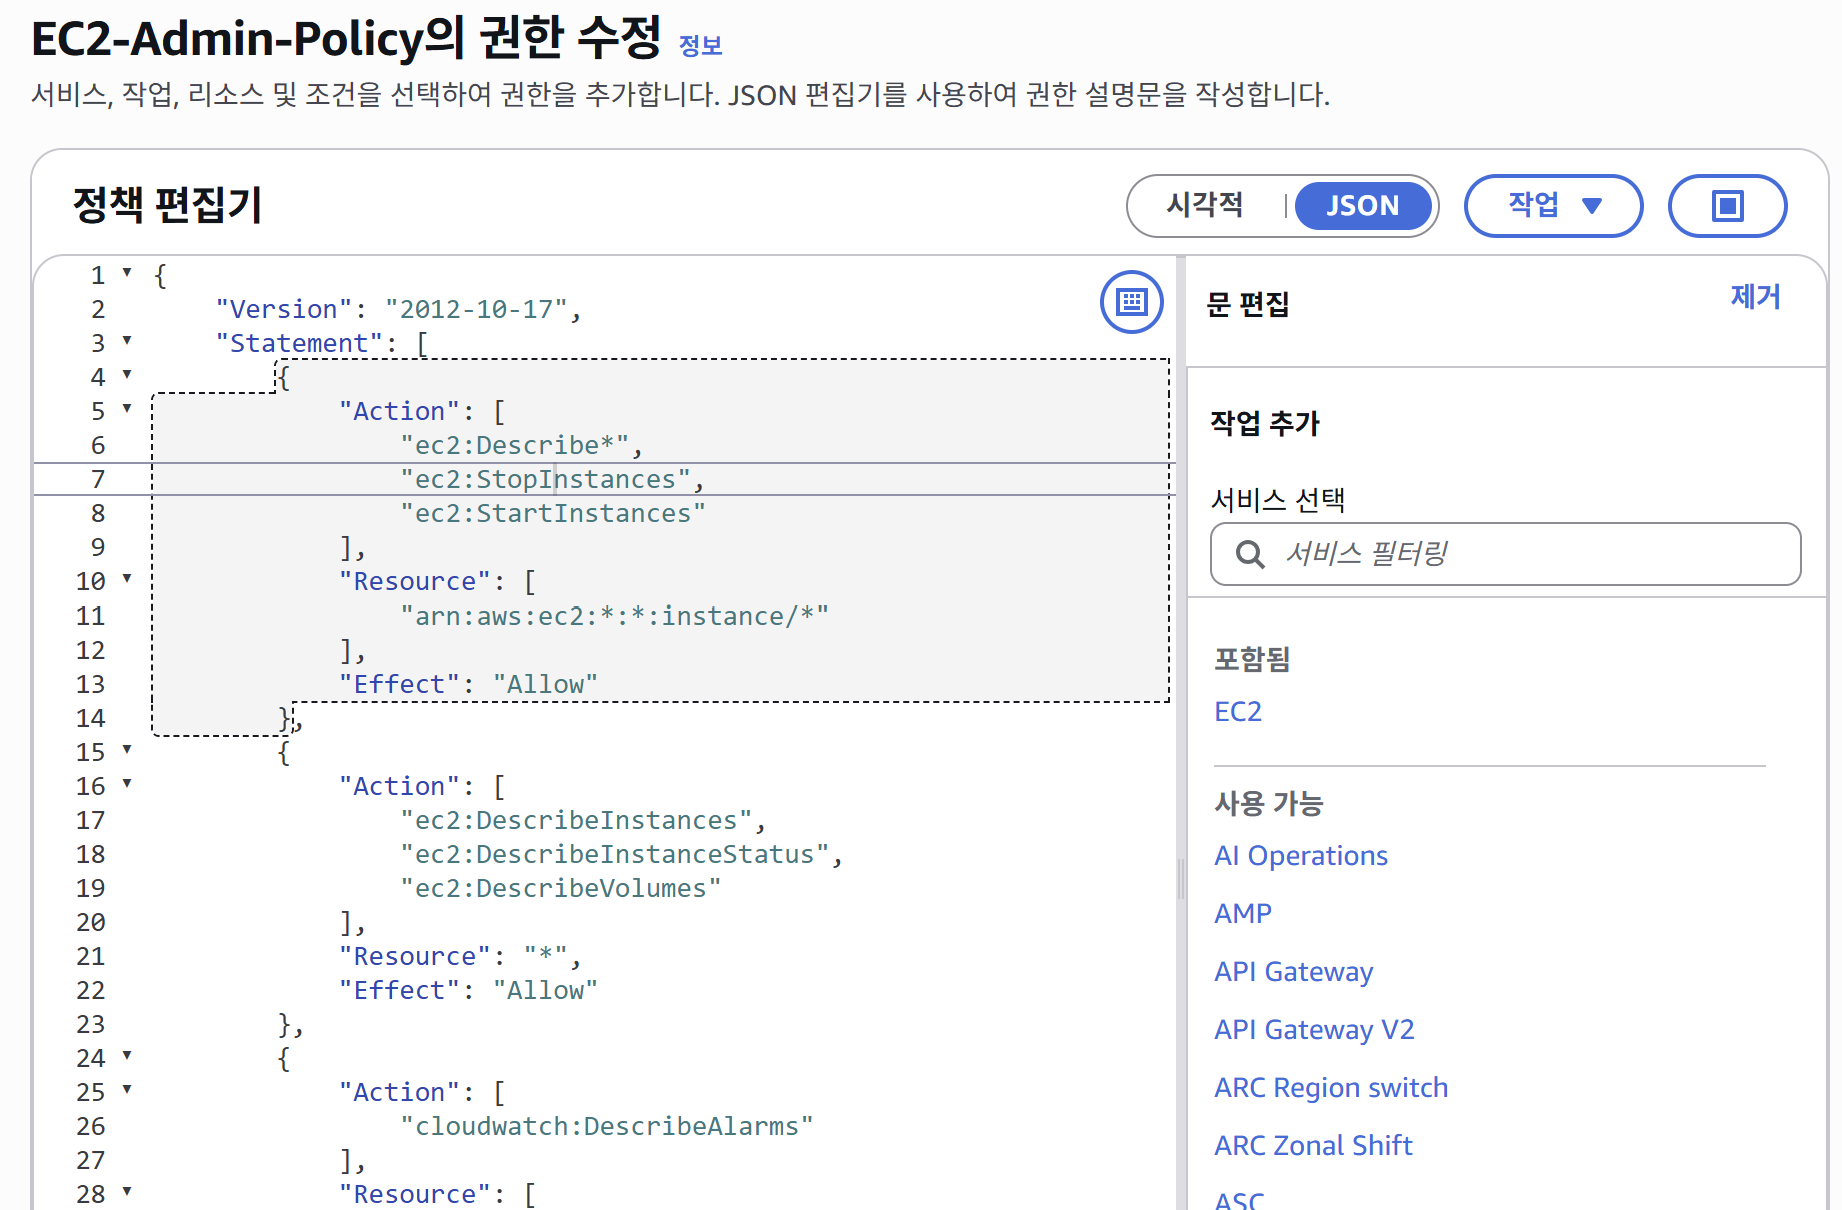Viewport: 1842px width, 1210px height.
Task: Collapse the Statement array at line 3
Action: tap(128, 342)
